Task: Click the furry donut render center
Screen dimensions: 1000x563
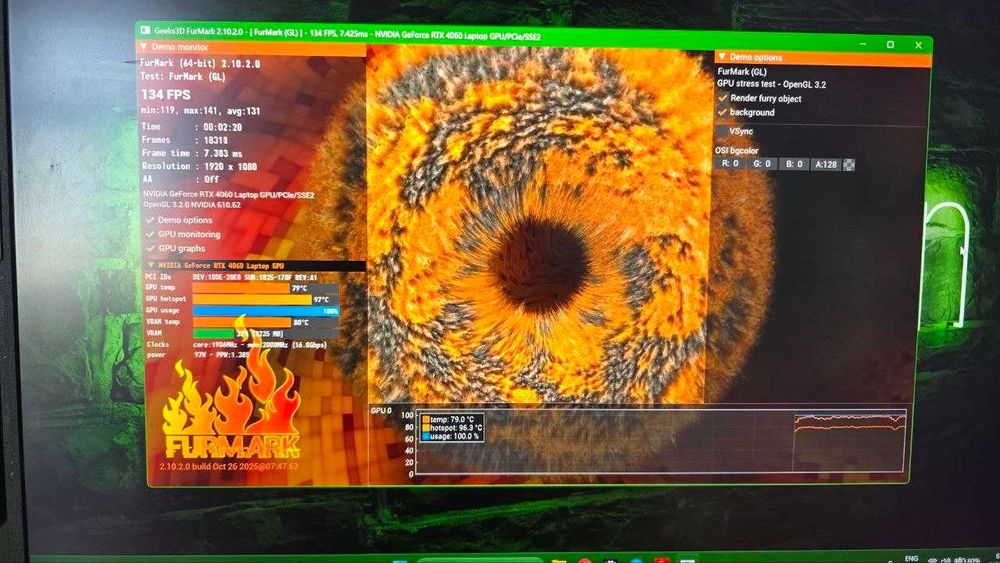Action: tap(540, 265)
